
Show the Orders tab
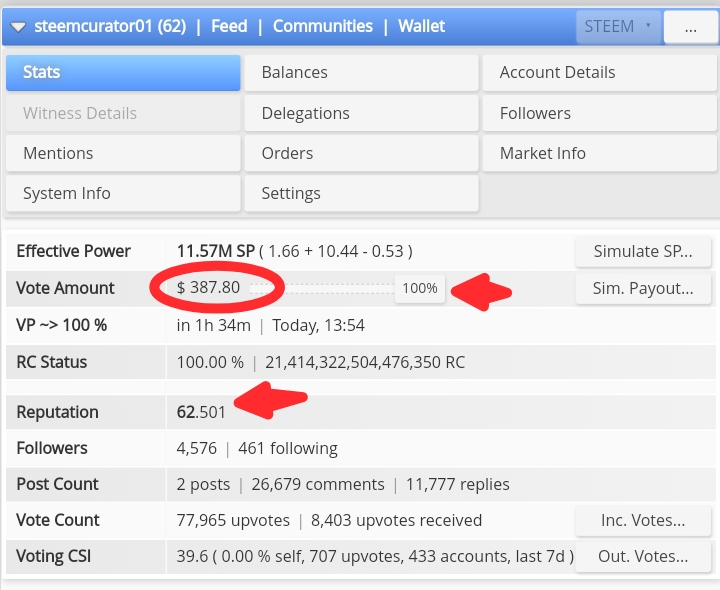(x=361, y=153)
